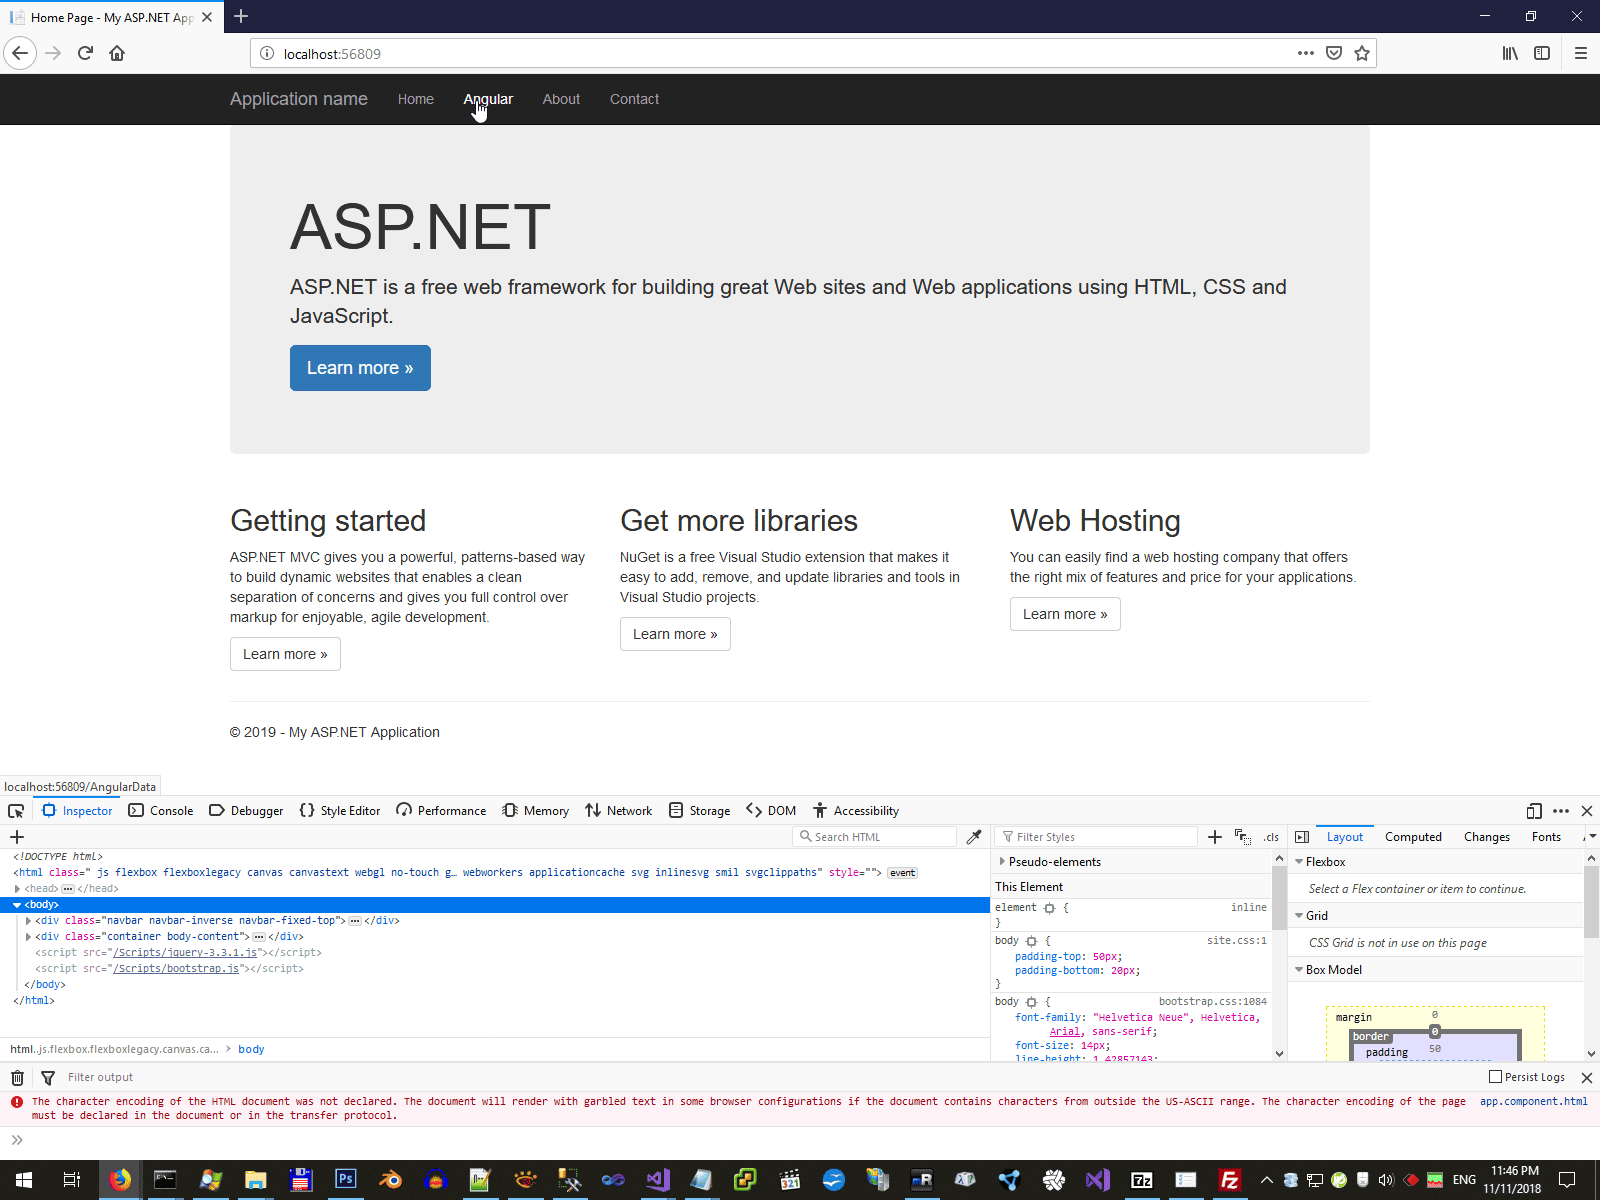Close the split console
This screenshot has height=1200, width=1600.
1586,1077
